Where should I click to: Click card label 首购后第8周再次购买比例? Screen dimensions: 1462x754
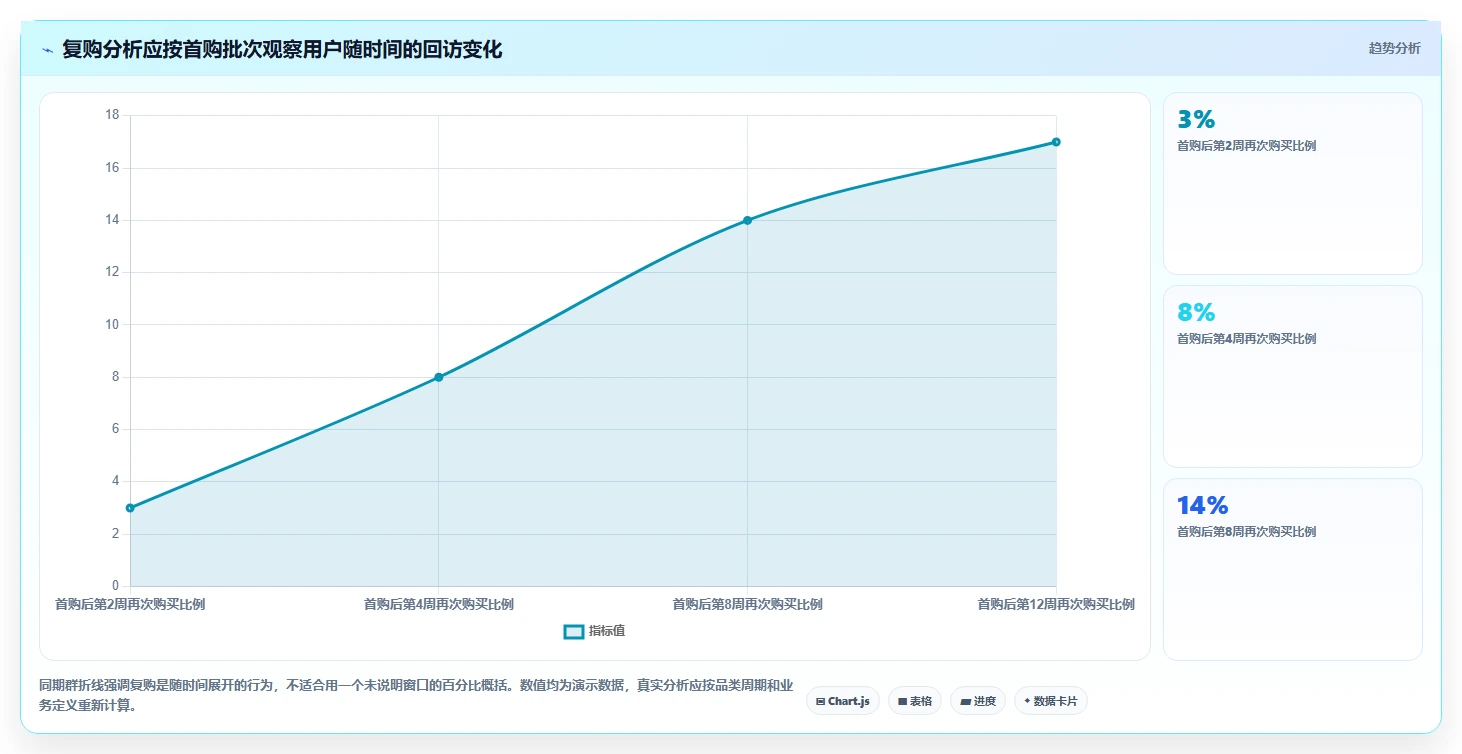click(1246, 532)
